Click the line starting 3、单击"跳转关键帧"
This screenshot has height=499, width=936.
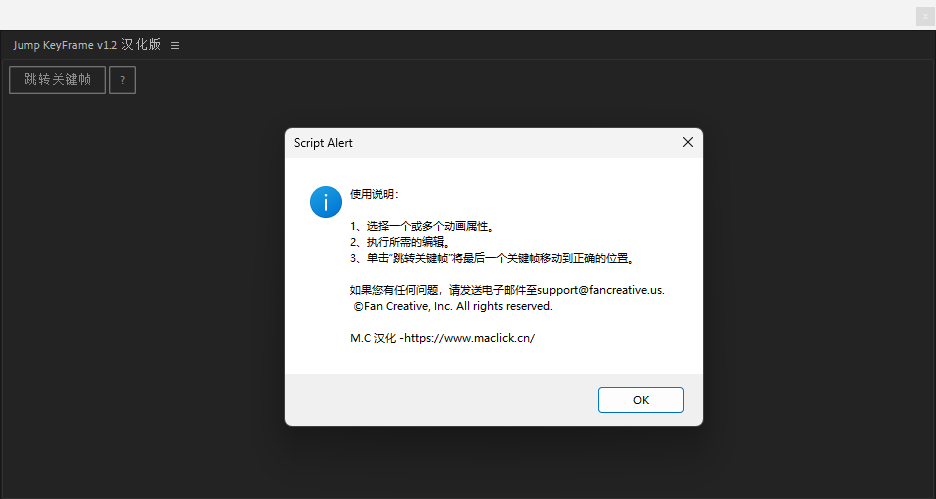pos(492,258)
